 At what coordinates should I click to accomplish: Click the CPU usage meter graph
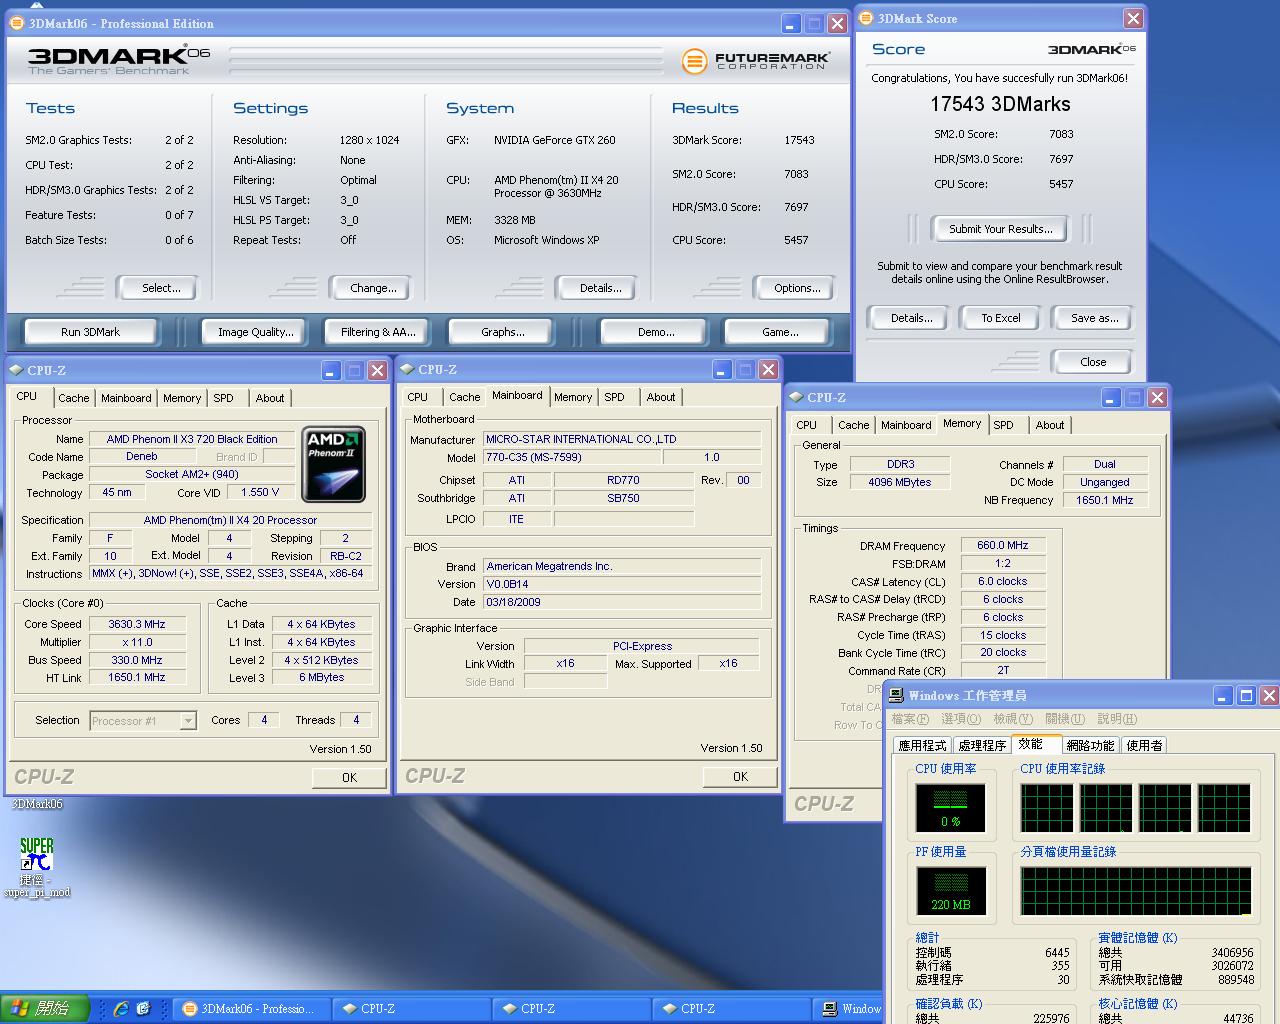[x=950, y=809]
